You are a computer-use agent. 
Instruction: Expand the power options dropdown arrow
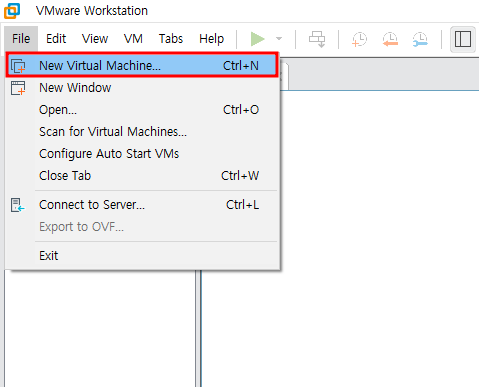[279, 39]
